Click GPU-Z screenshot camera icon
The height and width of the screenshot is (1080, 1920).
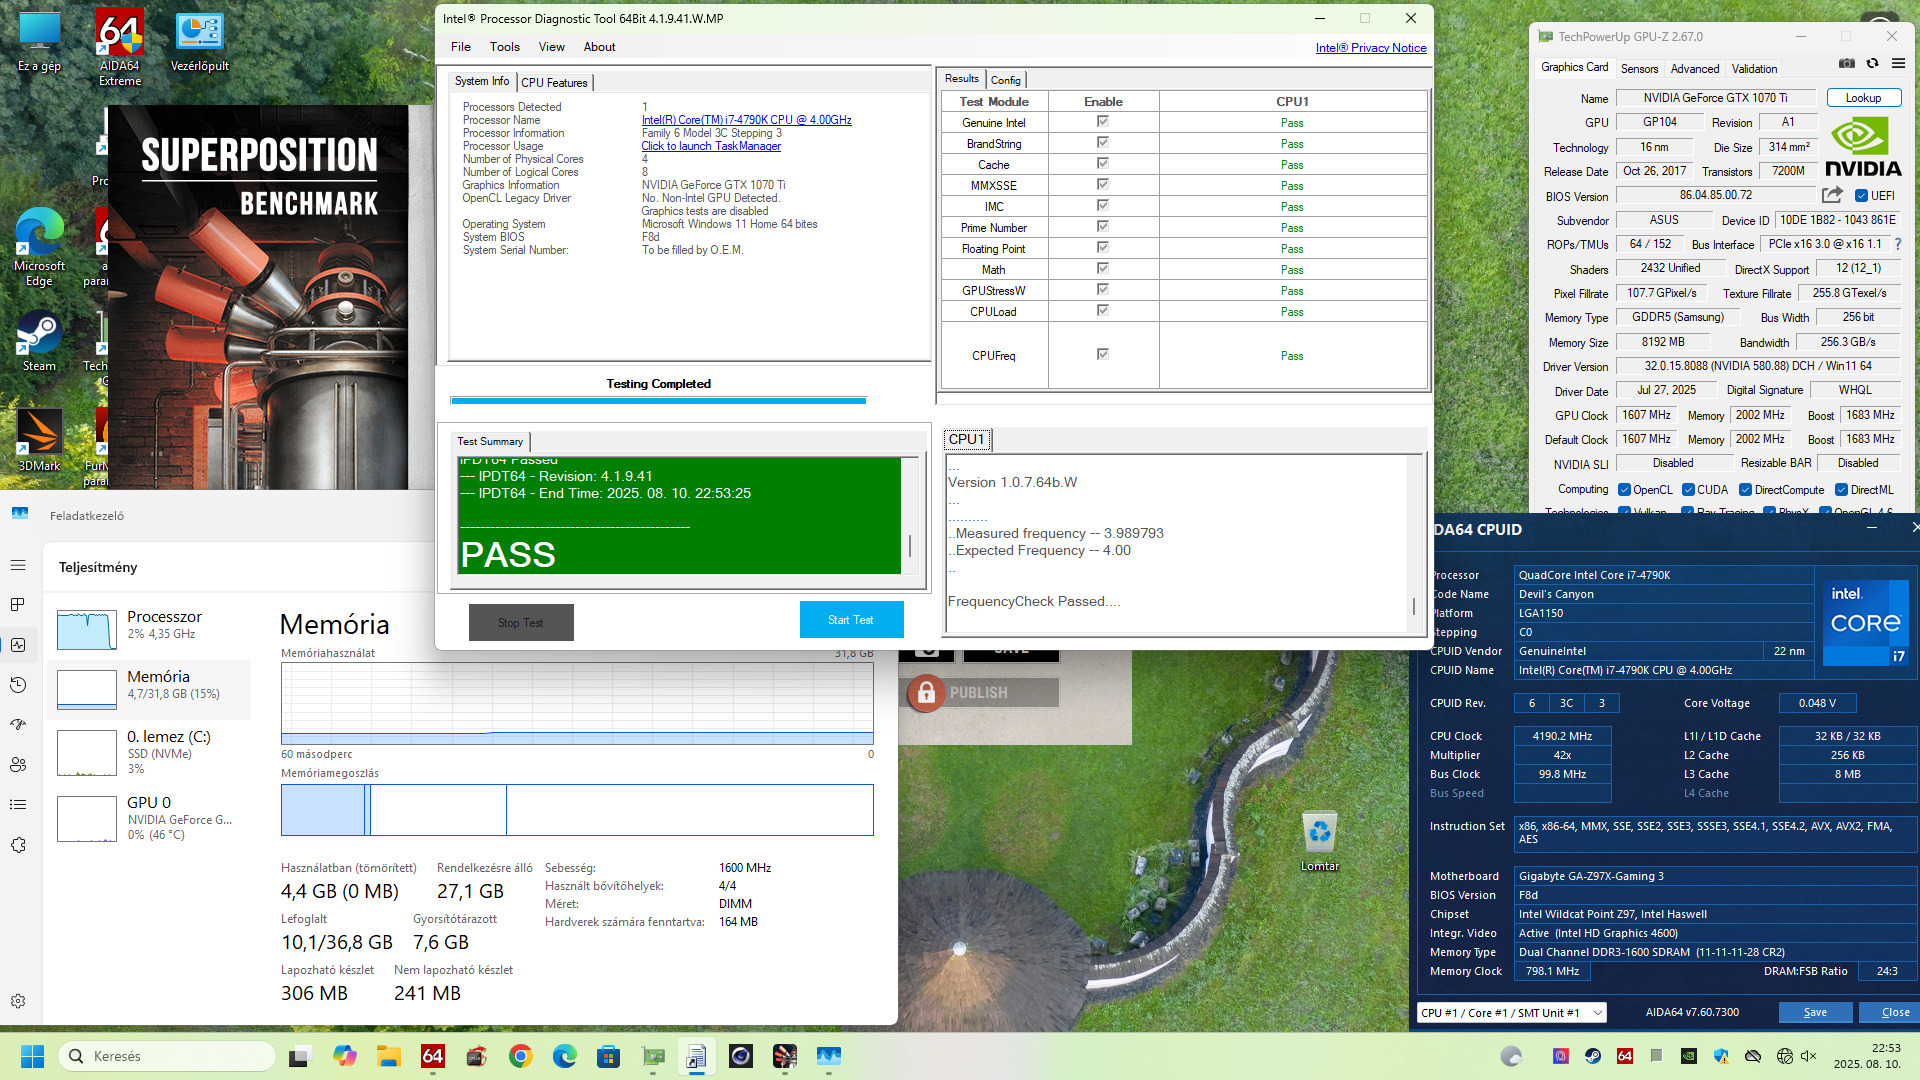pyautogui.click(x=1846, y=63)
